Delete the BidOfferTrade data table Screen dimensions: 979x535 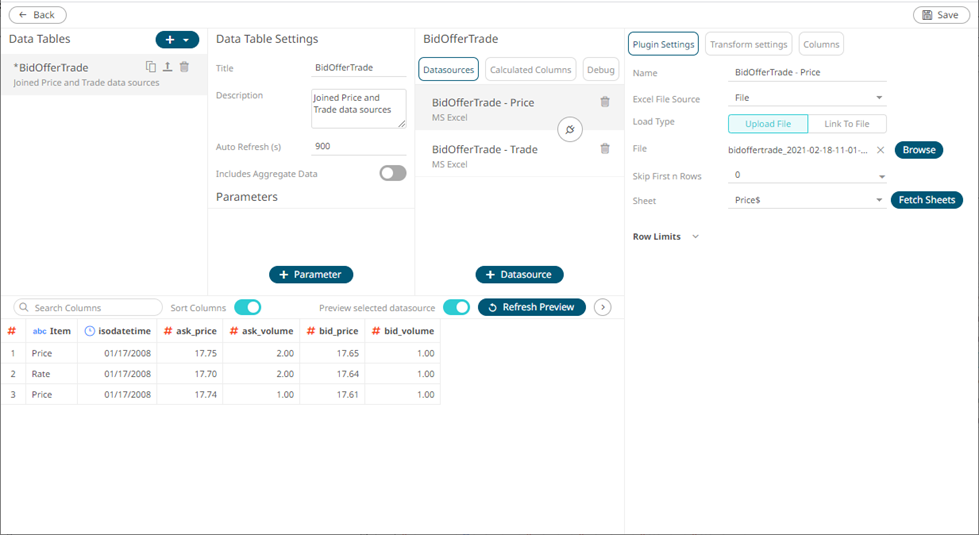coord(184,67)
